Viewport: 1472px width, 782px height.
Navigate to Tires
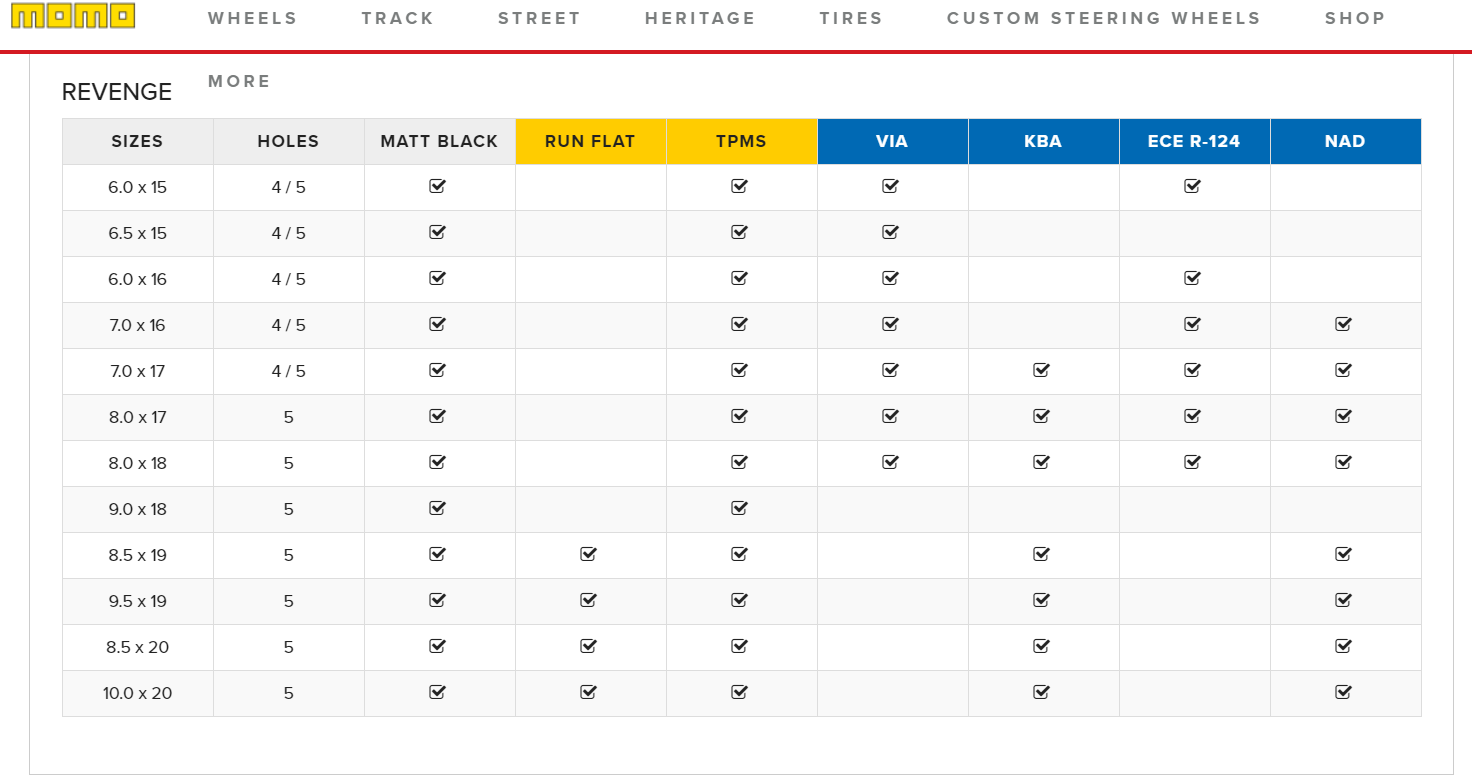(851, 18)
